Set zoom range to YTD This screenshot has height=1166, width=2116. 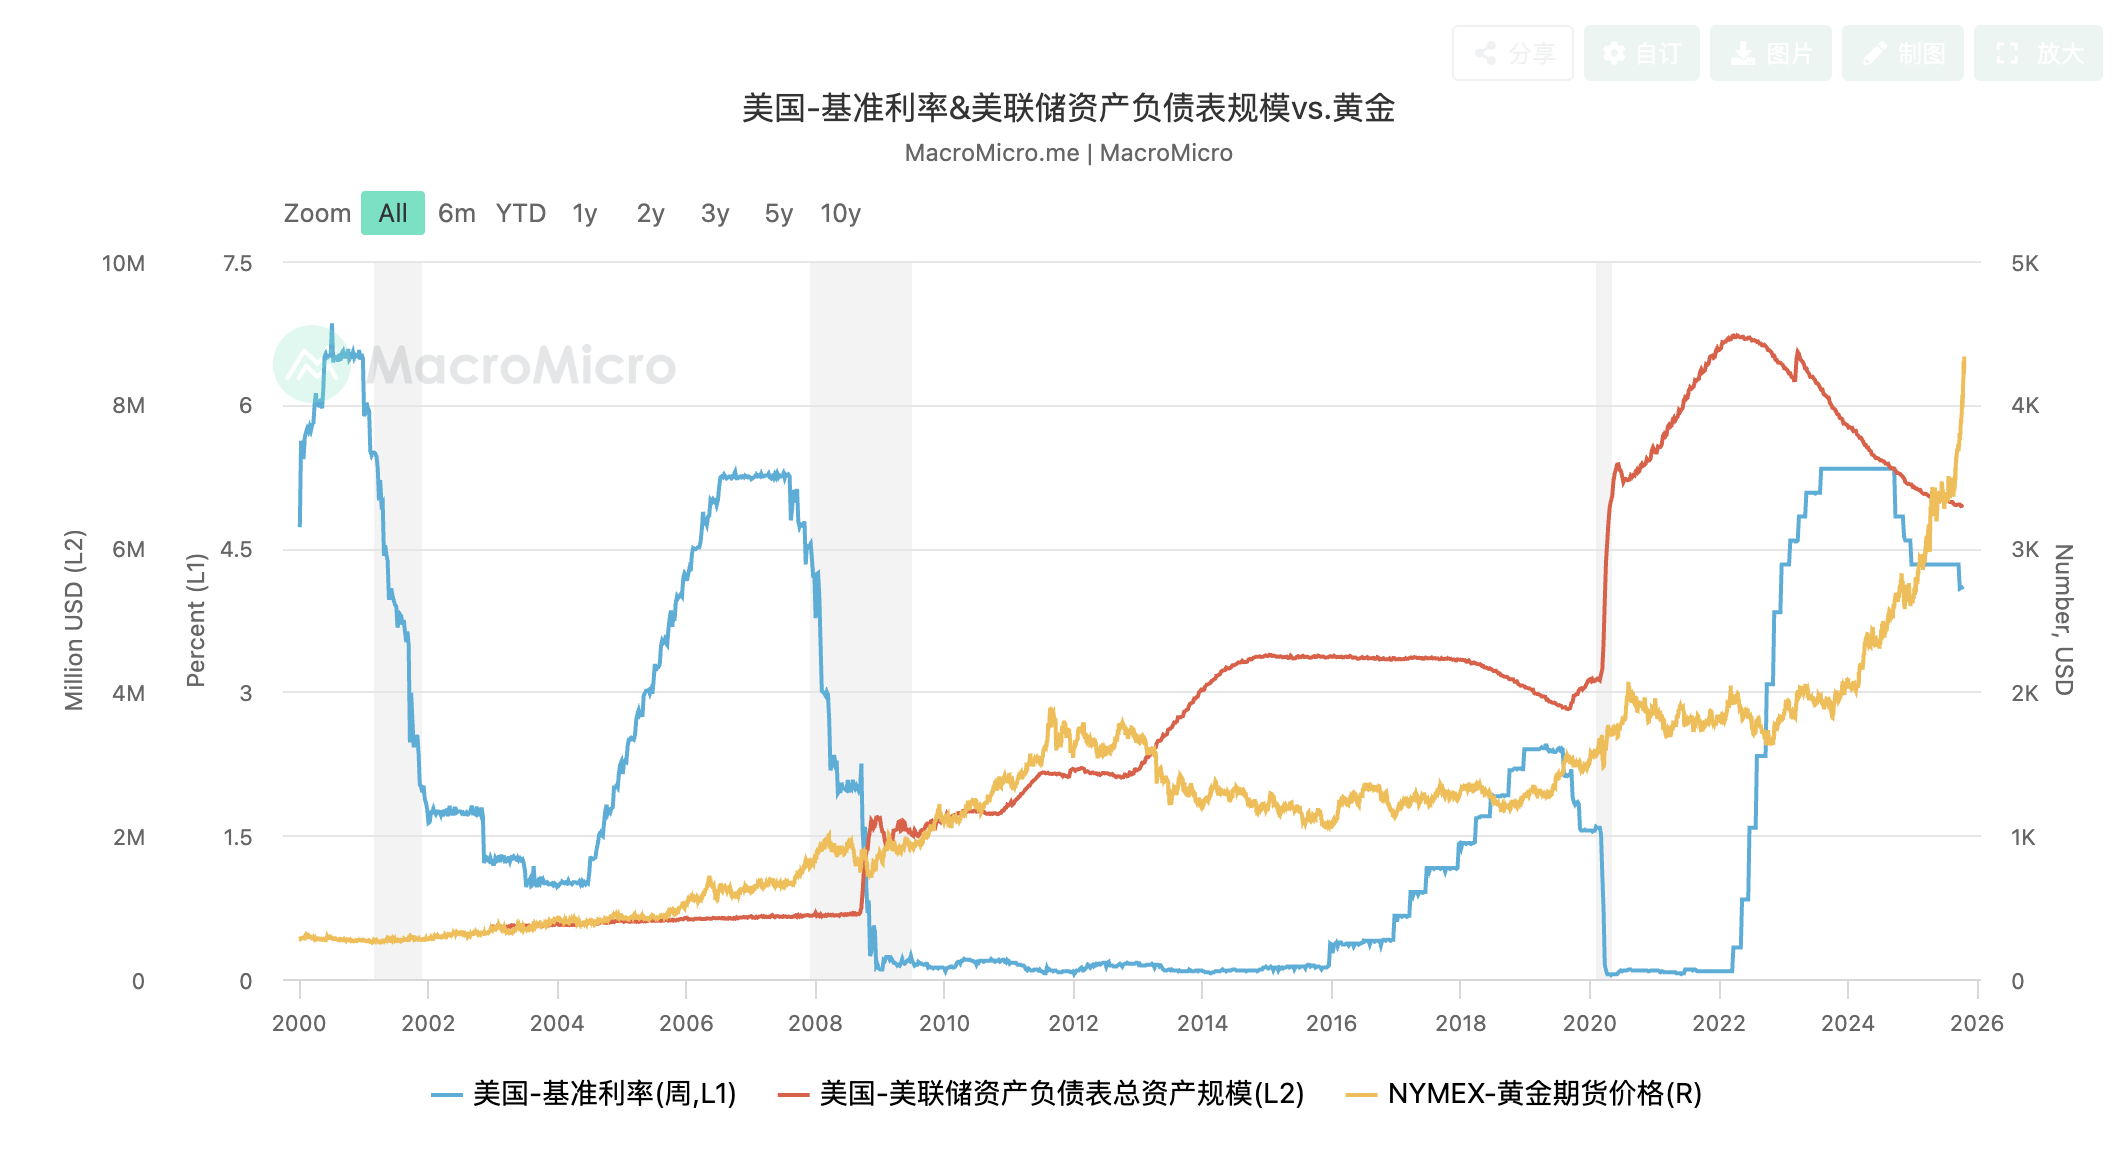click(x=521, y=213)
